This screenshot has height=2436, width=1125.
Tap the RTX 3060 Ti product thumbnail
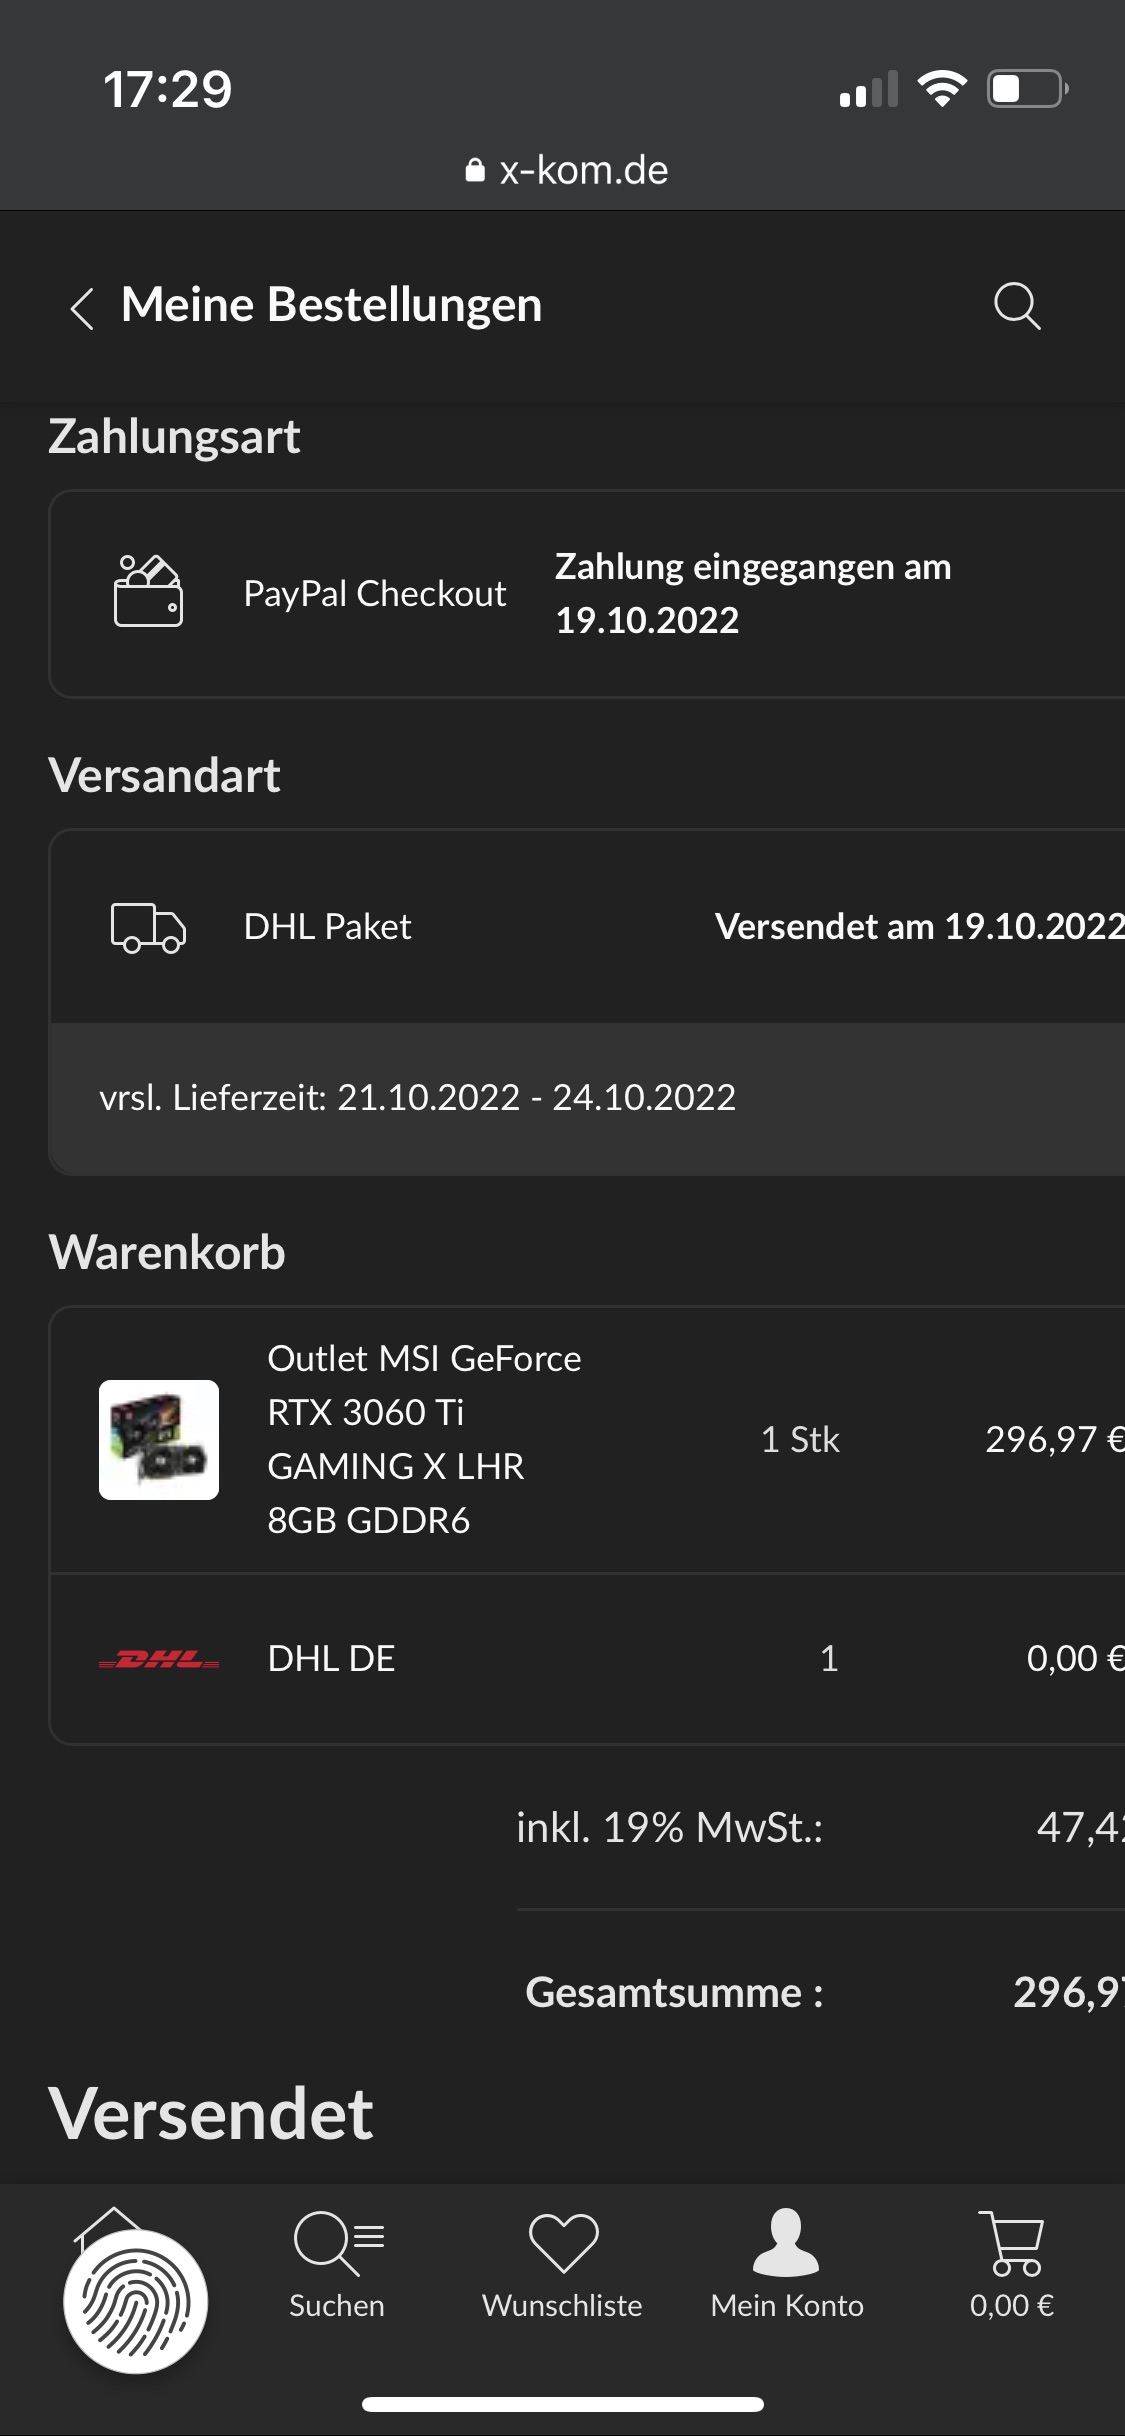(159, 1440)
